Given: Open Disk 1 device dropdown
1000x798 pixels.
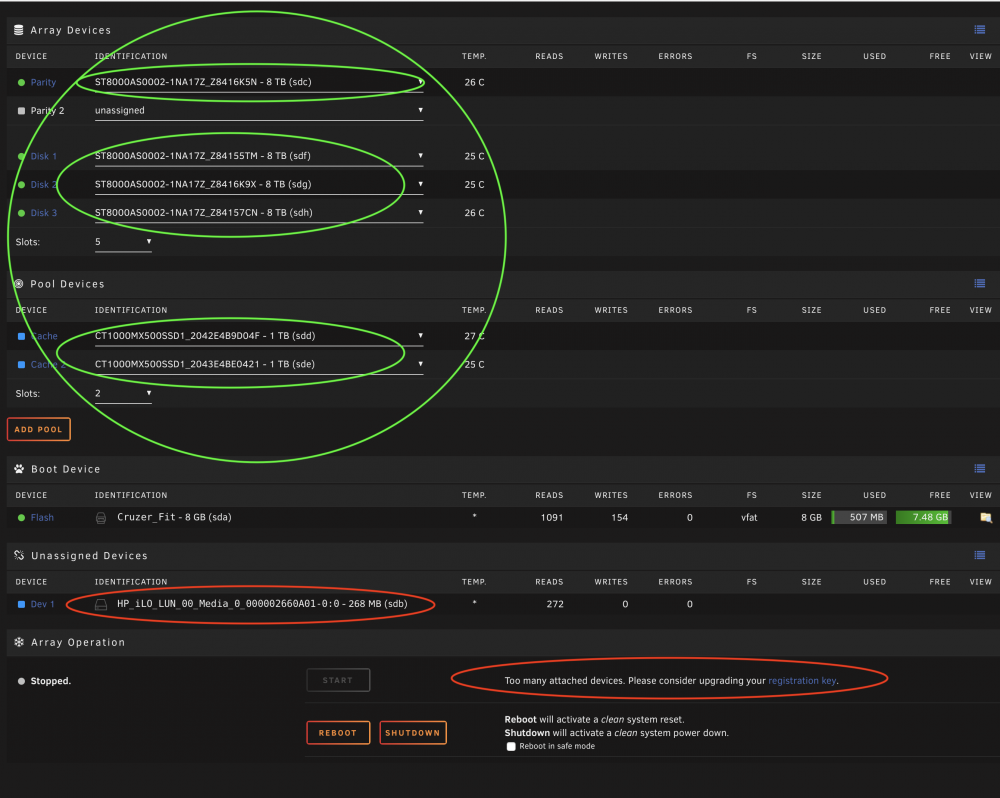Looking at the screenshot, I should (x=259, y=156).
